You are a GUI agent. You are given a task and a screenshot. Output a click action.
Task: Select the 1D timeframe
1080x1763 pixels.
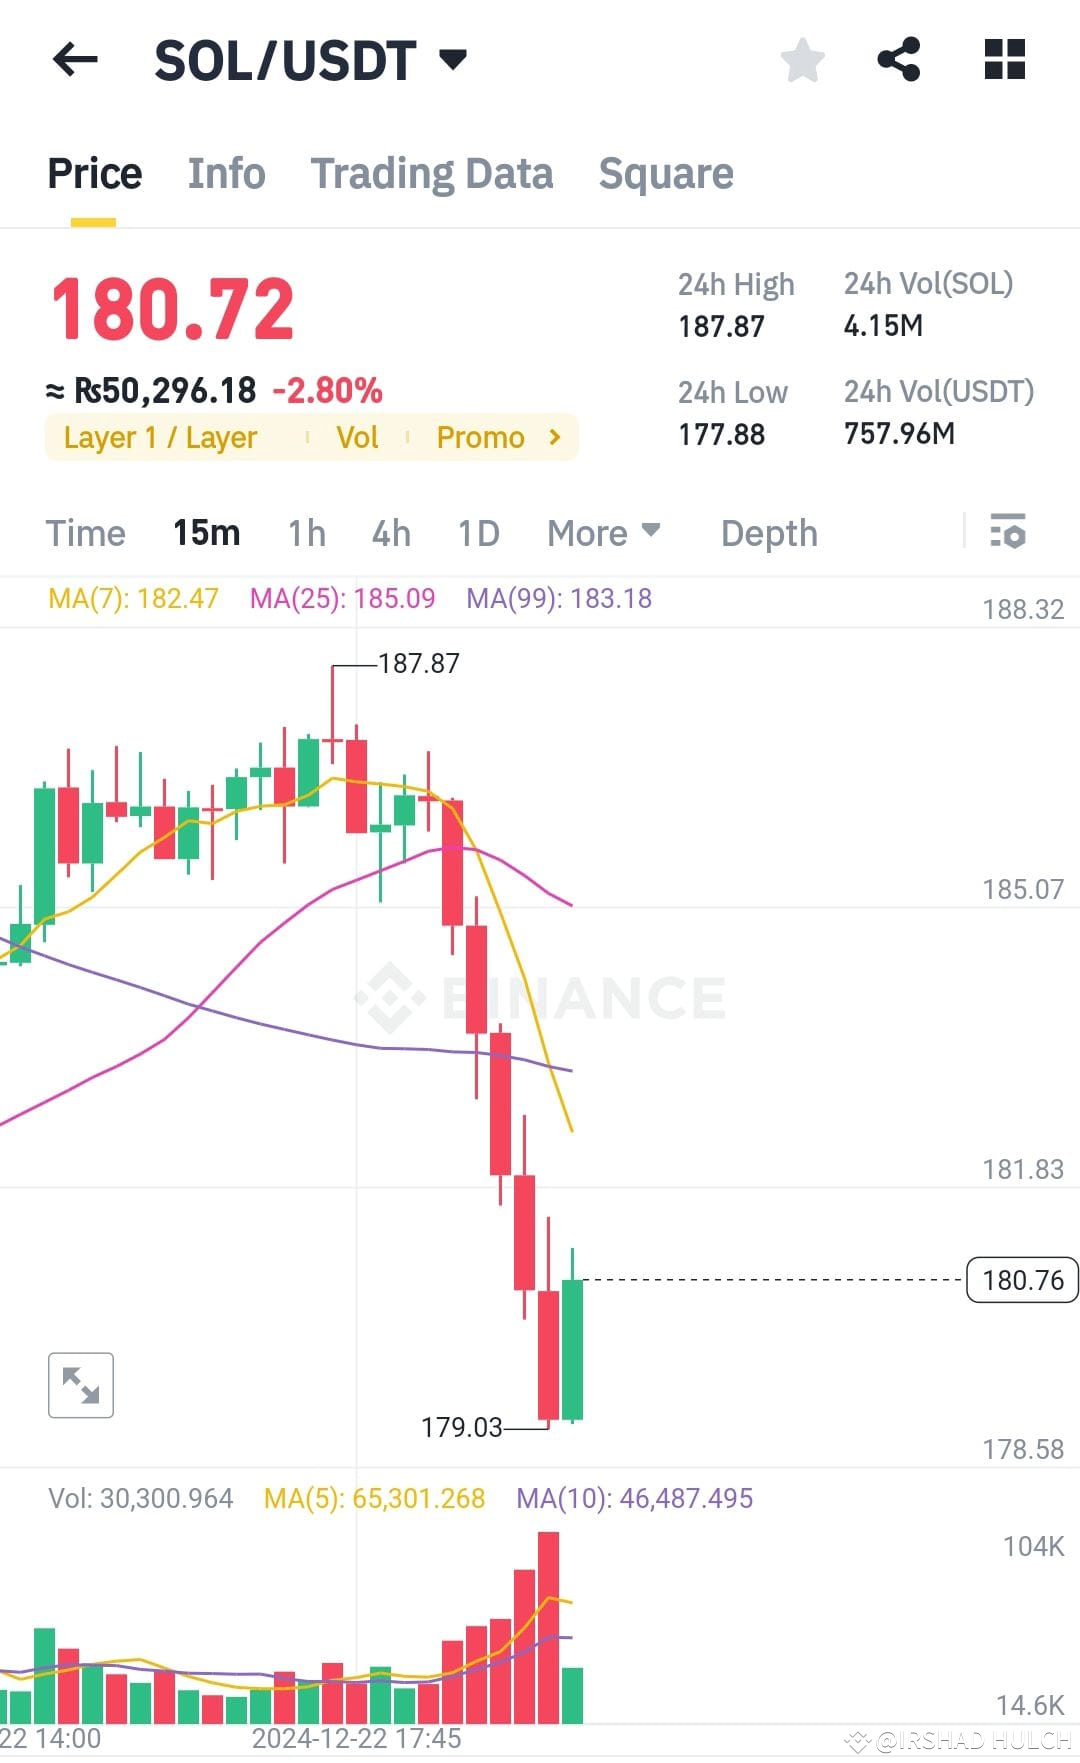[478, 533]
